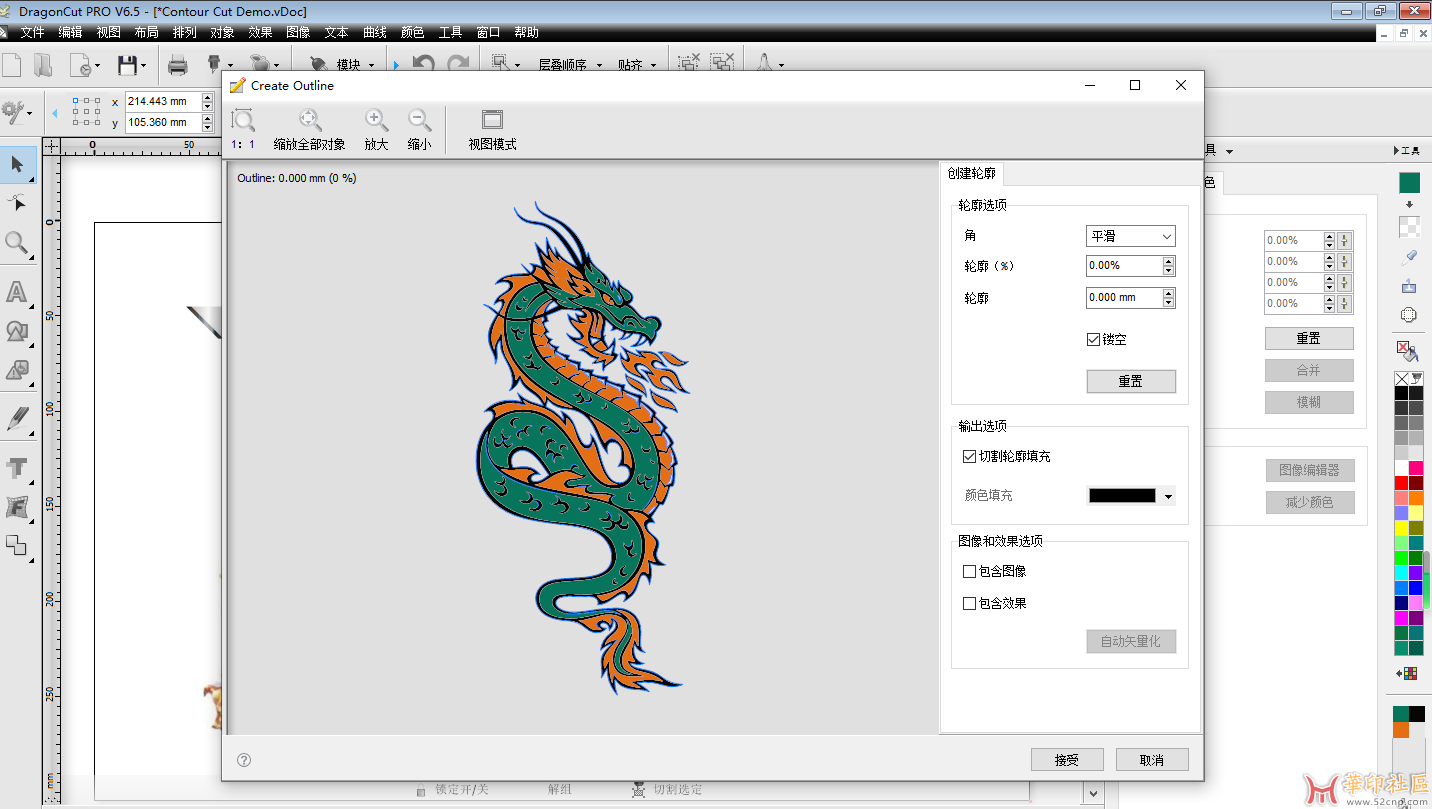Screen dimensions: 1432x809
Task: Open the corner type (平滑) dropdown
Action: (1130, 236)
